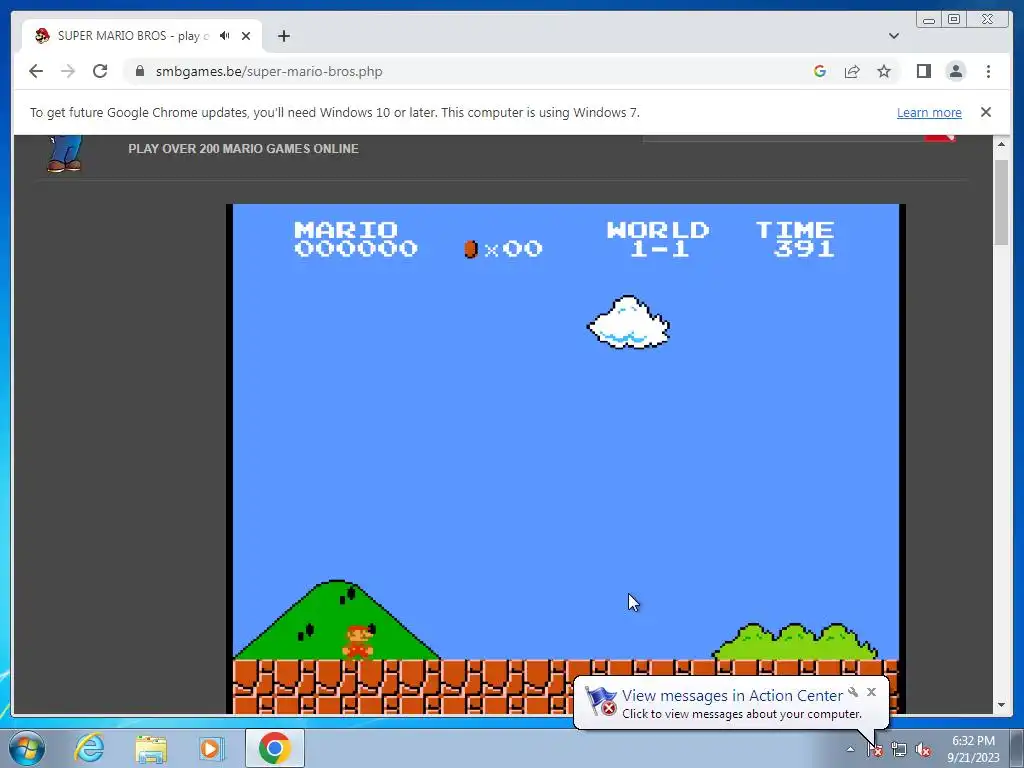The width and height of the screenshot is (1024, 768).
Task: Click the padlock site info icon
Action: pos(140,71)
